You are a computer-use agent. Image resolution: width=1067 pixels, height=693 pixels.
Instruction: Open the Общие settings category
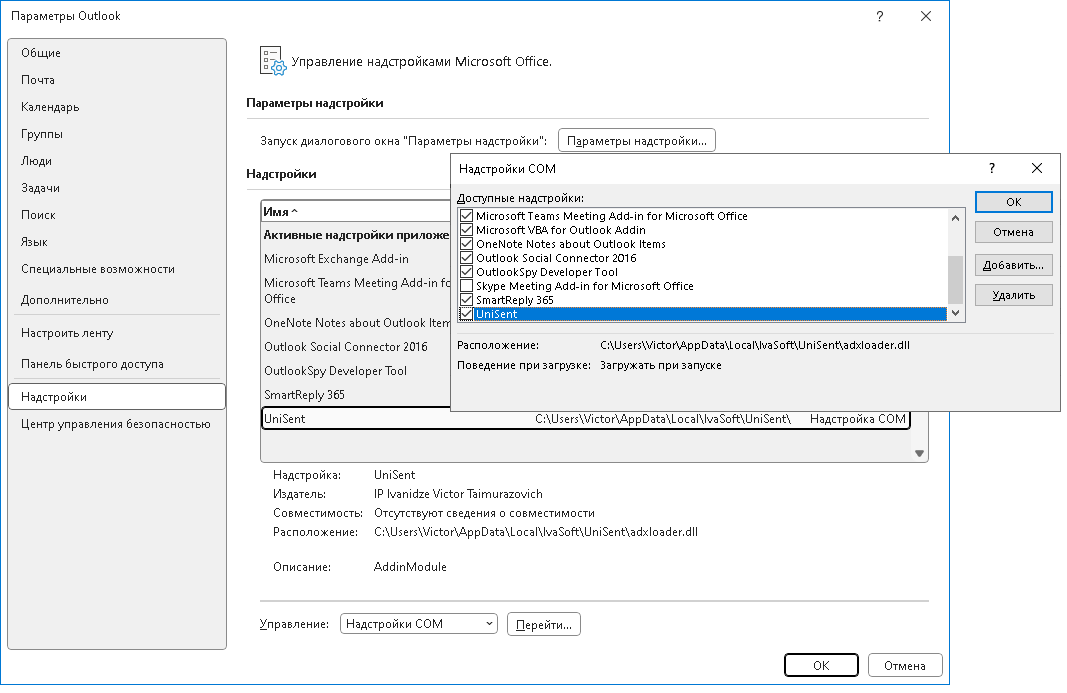coord(117,52)
